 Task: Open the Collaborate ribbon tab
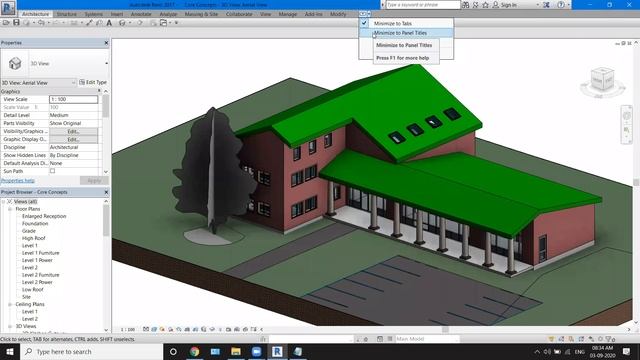coord(239,14)
